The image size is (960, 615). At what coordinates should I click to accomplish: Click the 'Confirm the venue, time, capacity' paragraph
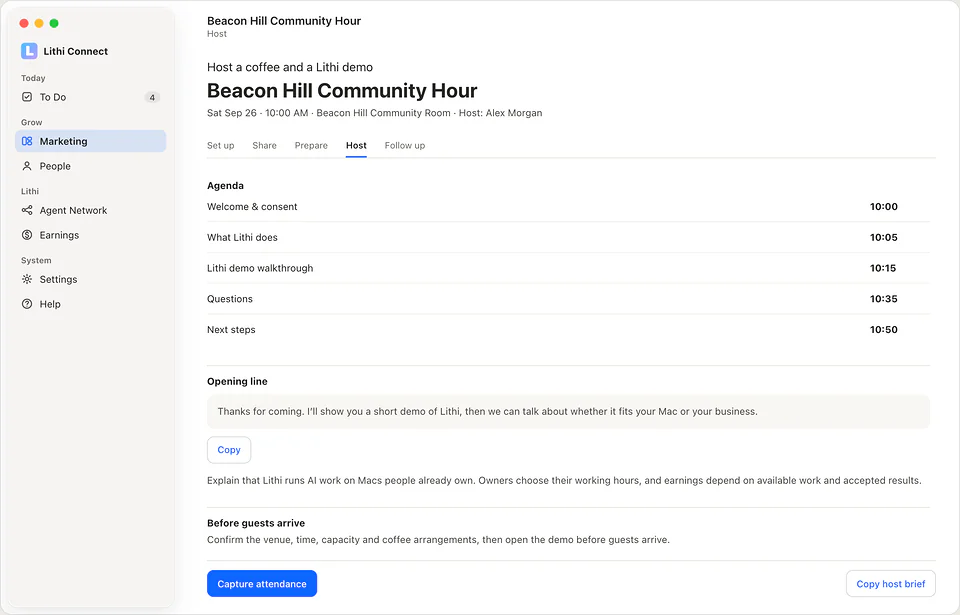coord(438,540)
